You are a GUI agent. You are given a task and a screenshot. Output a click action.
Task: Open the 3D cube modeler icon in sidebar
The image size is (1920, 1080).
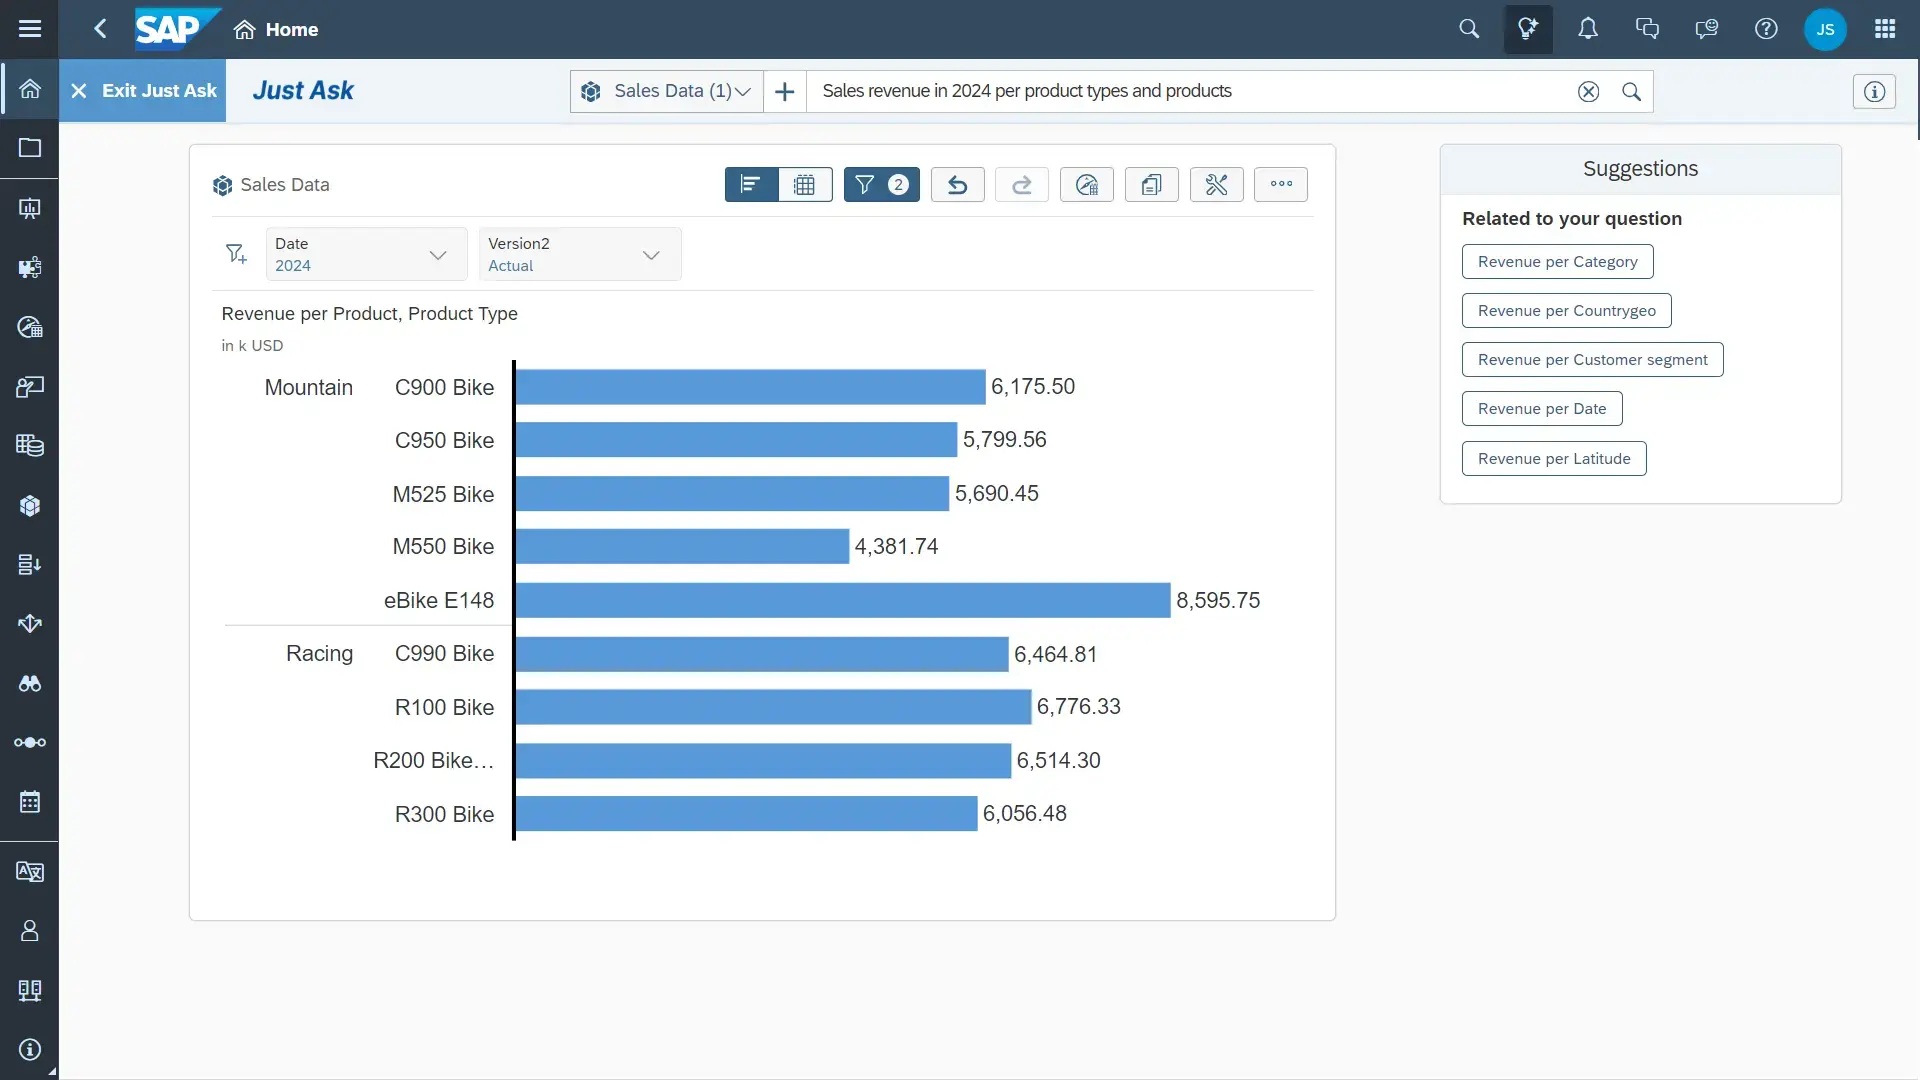(30, 505)
